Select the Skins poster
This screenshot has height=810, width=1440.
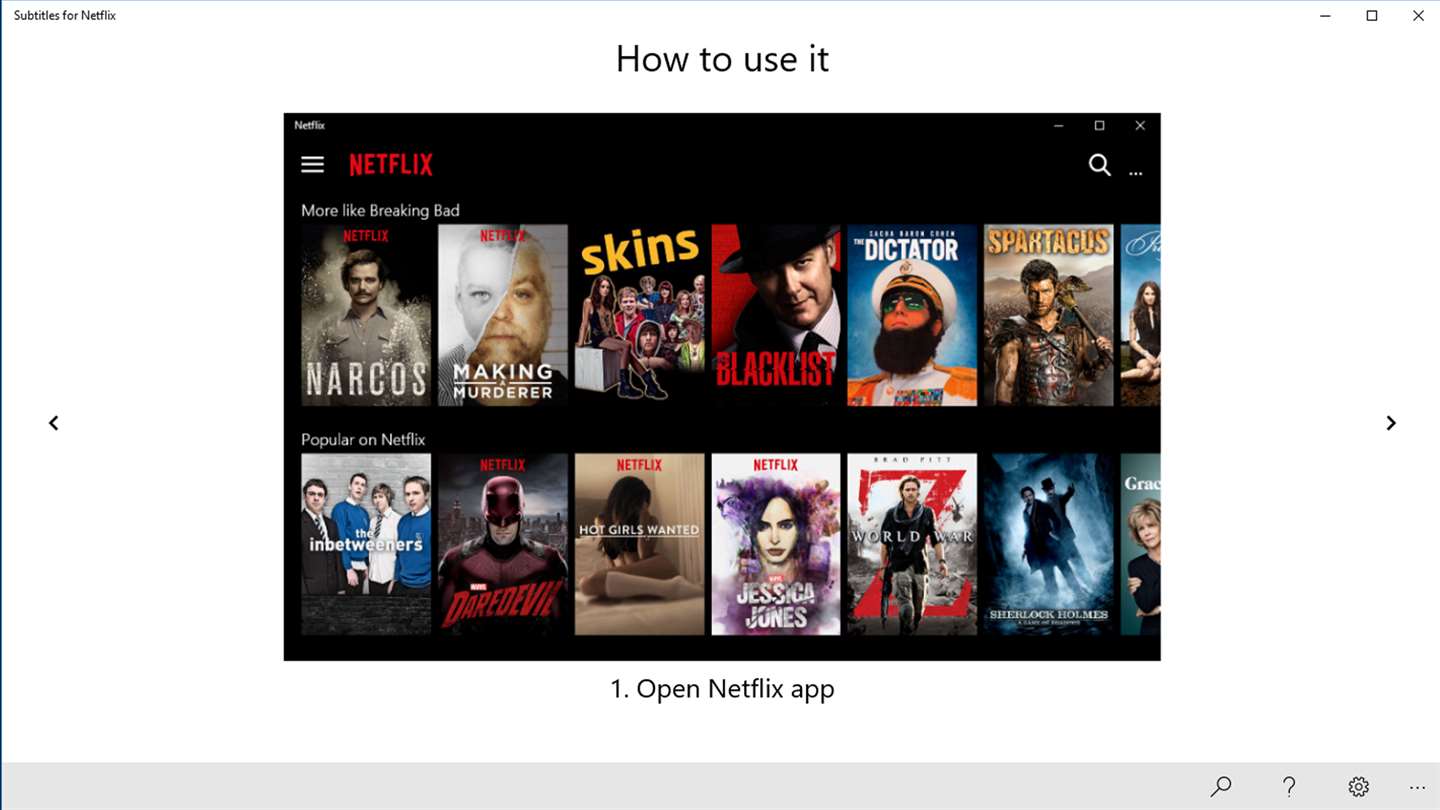tap(639, 315)
